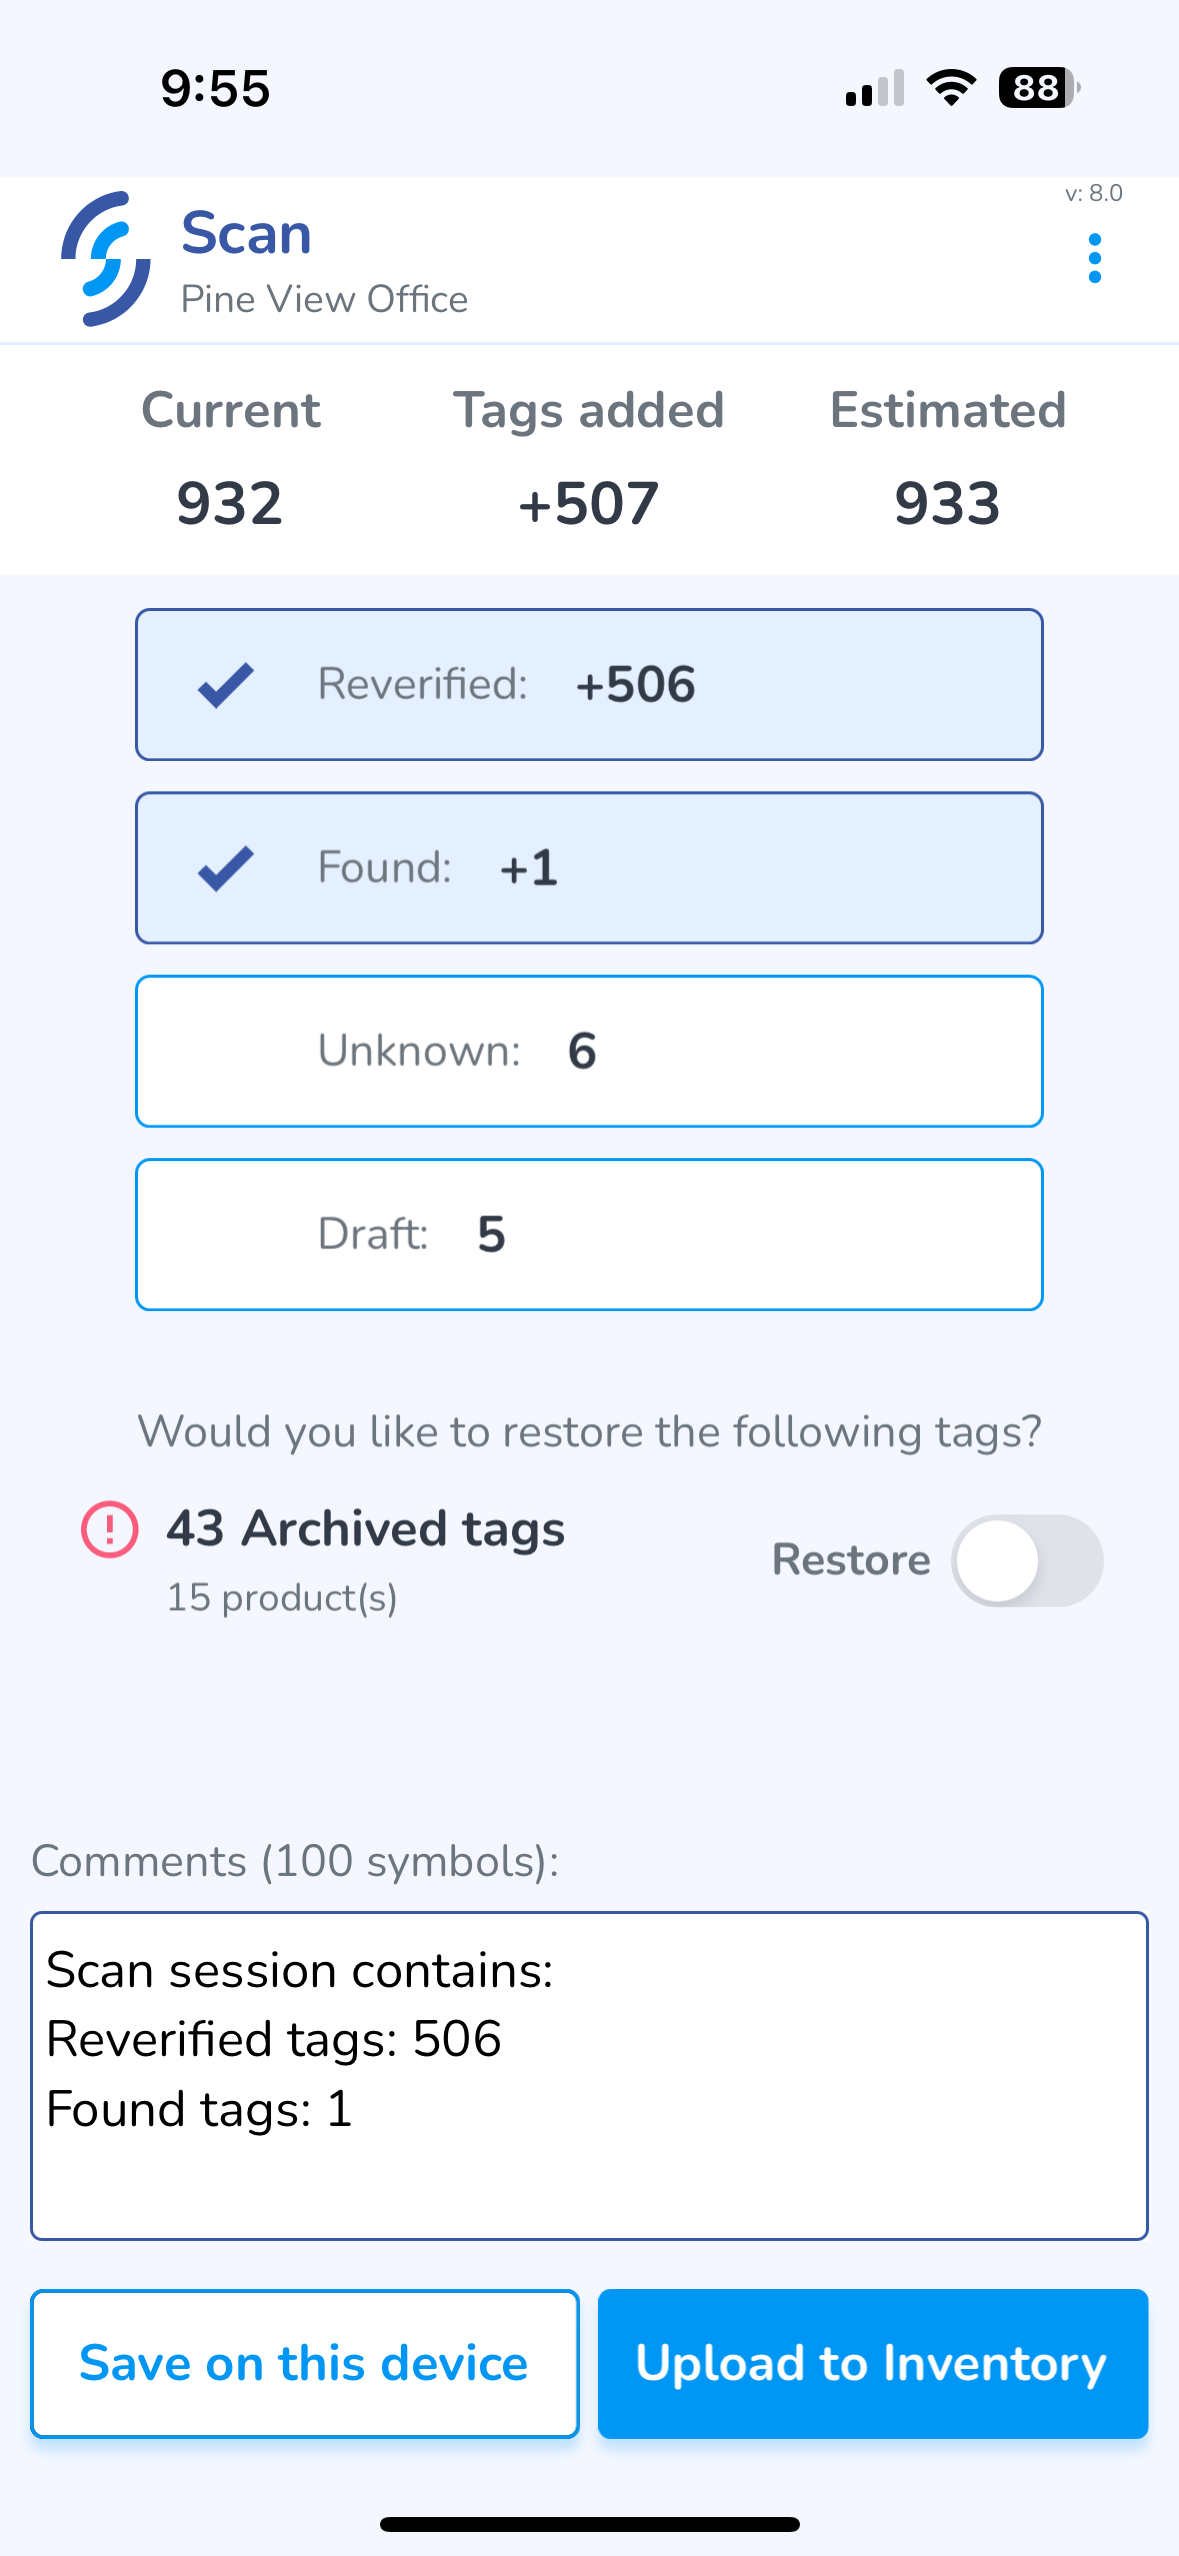1179x2556 pixels.
Task: Tap the checkmark icon next to Reverified
Action: click(226, 685)
